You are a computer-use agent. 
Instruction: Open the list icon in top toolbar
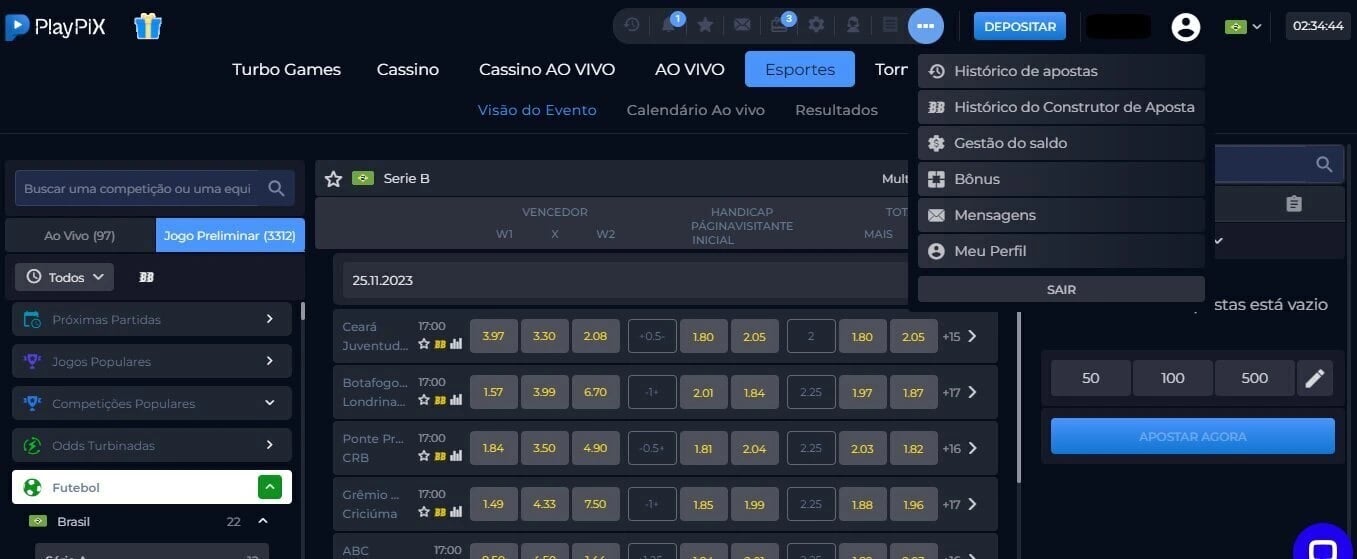[x=890, y=26]
